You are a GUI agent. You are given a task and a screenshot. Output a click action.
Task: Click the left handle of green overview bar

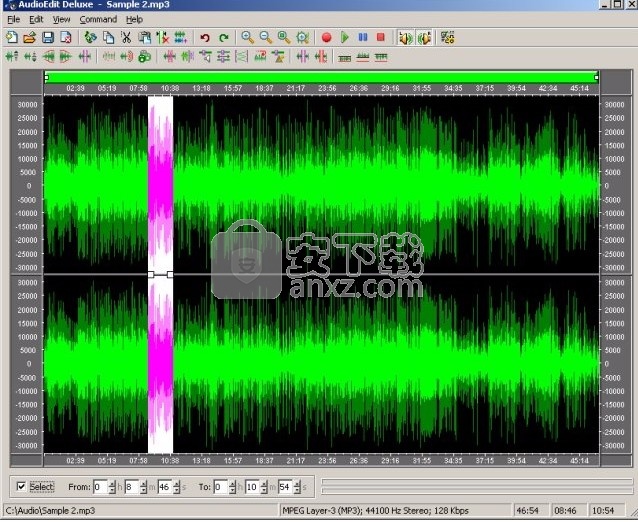(x=46, y=77)
